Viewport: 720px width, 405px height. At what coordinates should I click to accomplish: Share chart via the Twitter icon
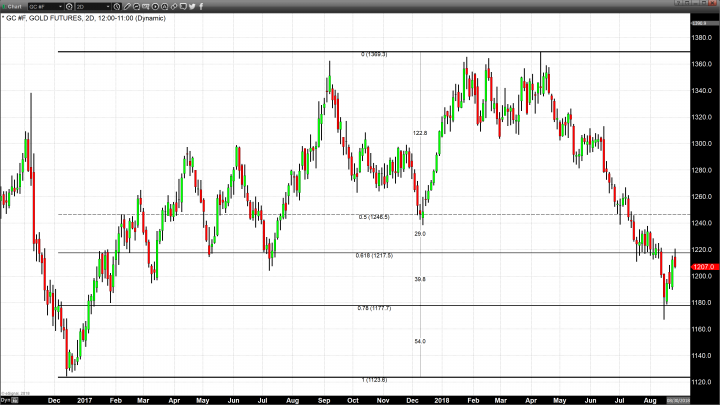click(190, 7)
